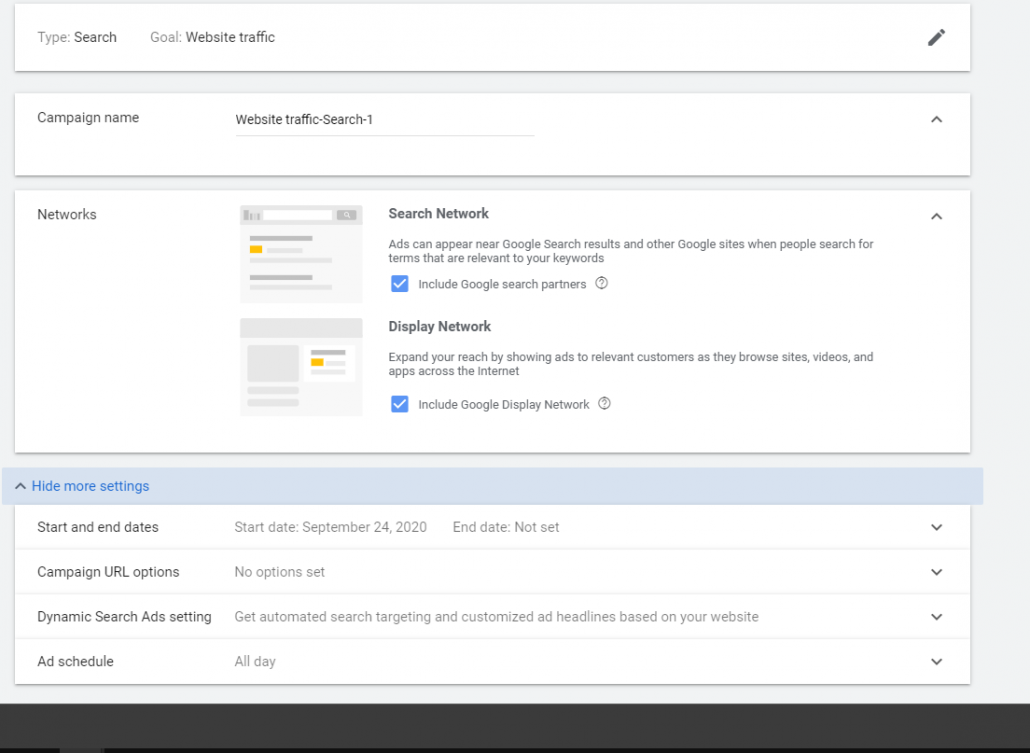The width and height of the screenshot is (1030, 753).
Task: Click the Type: Search label
Action: point(77,37)
